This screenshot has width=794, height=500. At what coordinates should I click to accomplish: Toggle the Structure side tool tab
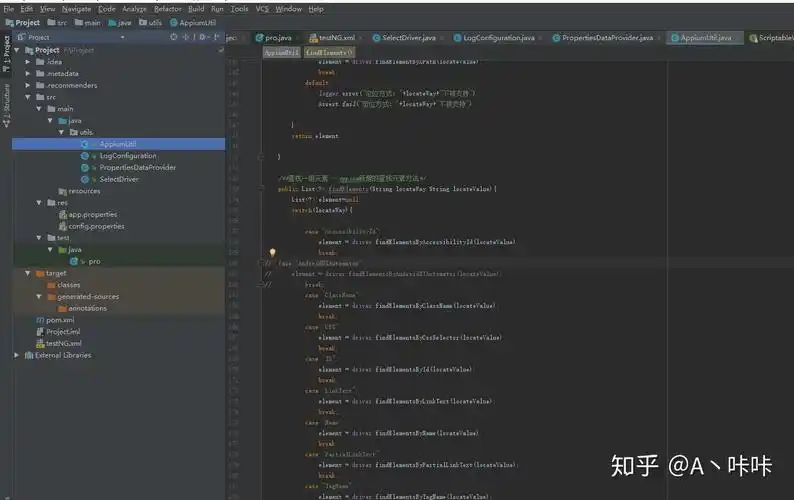coord(7,105)
